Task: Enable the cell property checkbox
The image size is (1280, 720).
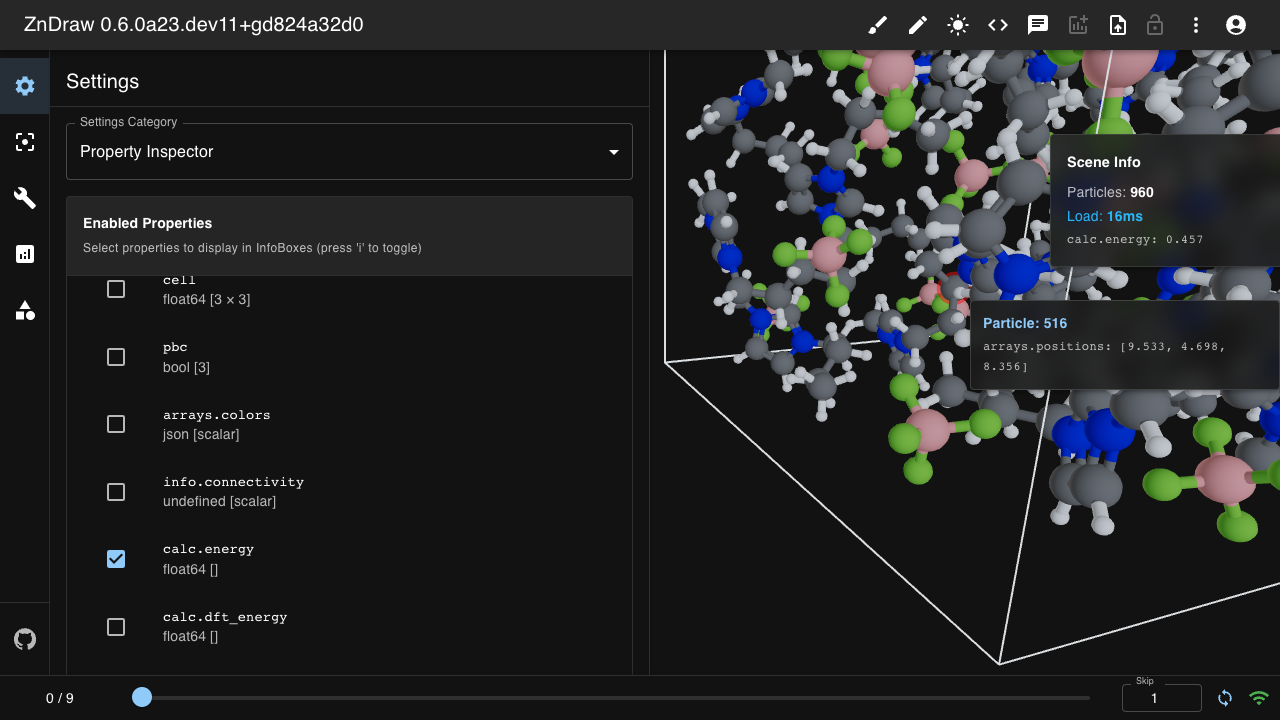Action: click(x=116, y=289)
